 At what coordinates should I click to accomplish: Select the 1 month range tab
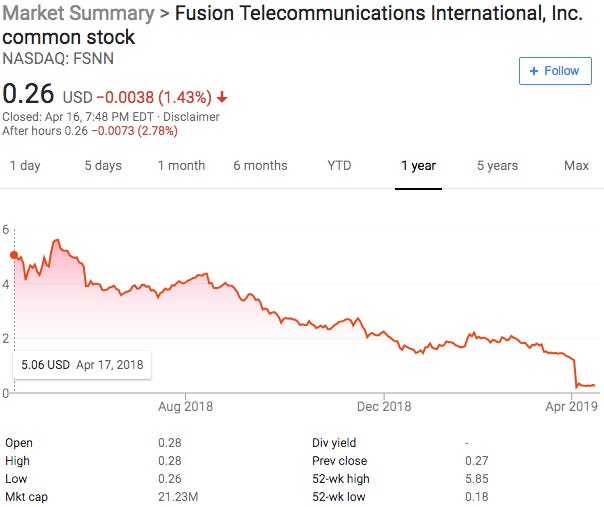pos(181,166)
